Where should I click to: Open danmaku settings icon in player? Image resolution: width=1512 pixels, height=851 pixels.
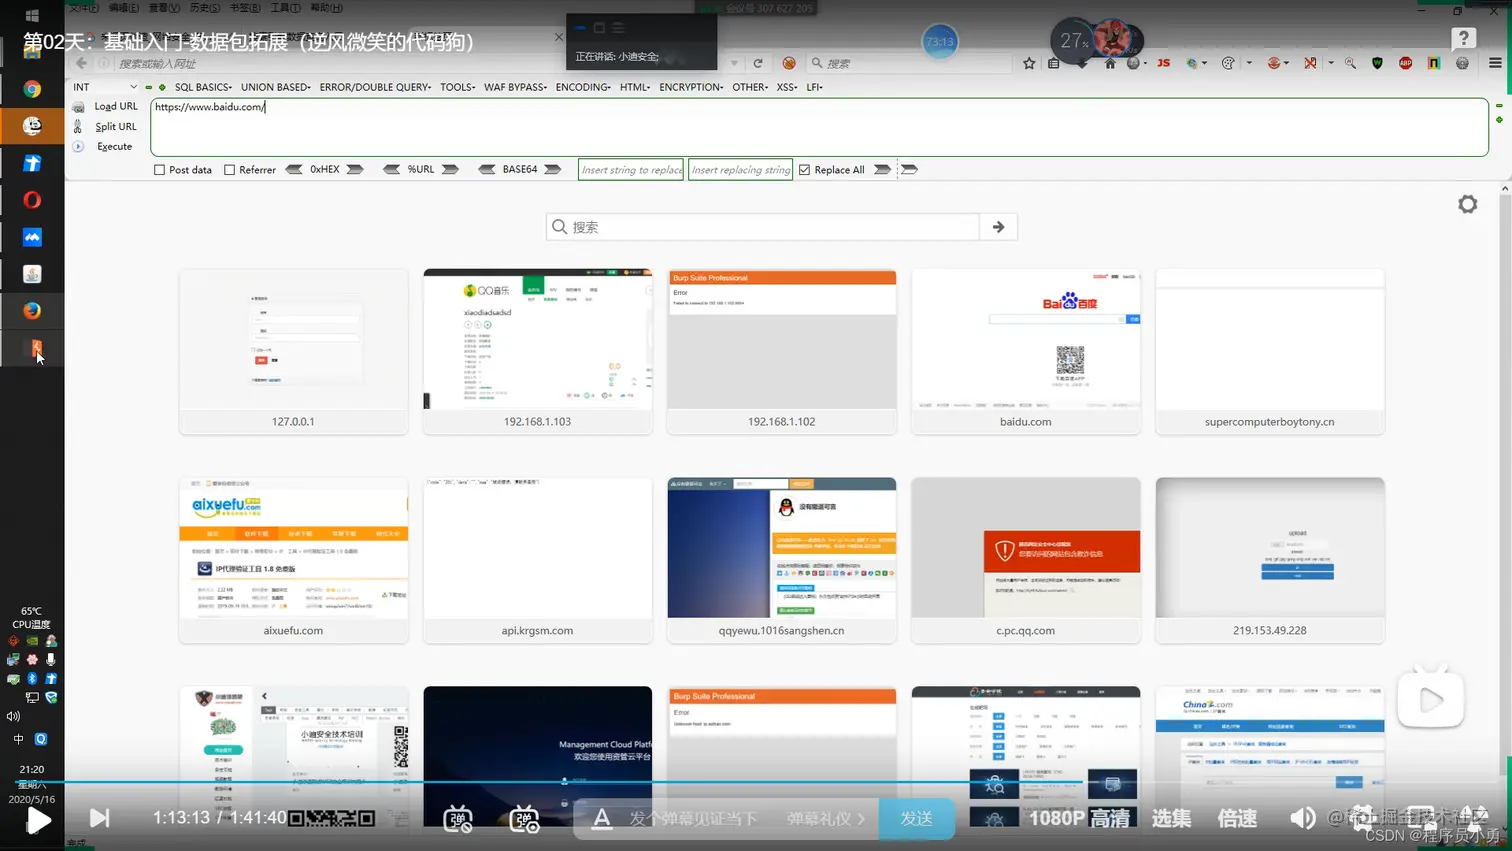click(x=524, y=819)
